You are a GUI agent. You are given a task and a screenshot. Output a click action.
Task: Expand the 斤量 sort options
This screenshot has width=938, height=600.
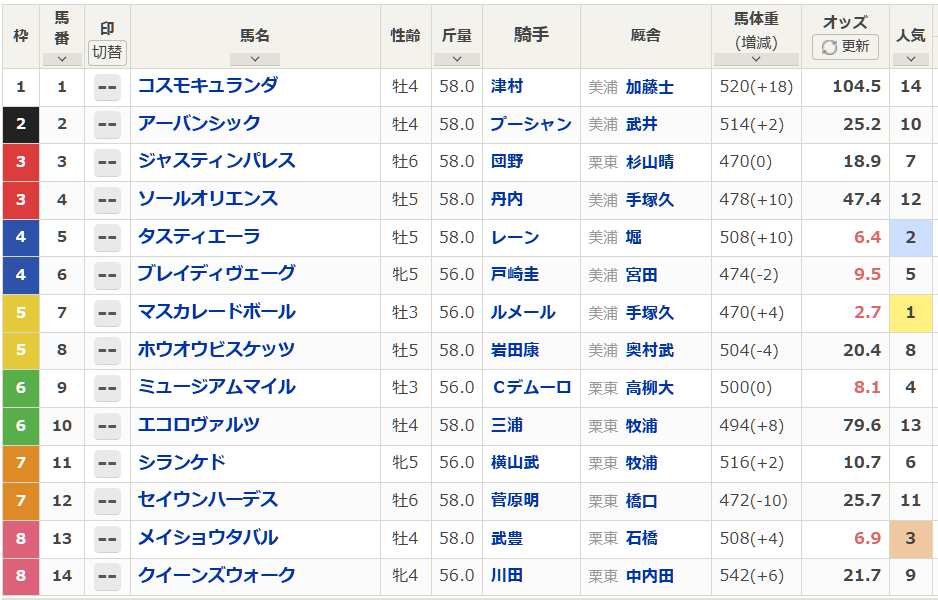click(x=456, y=56)
